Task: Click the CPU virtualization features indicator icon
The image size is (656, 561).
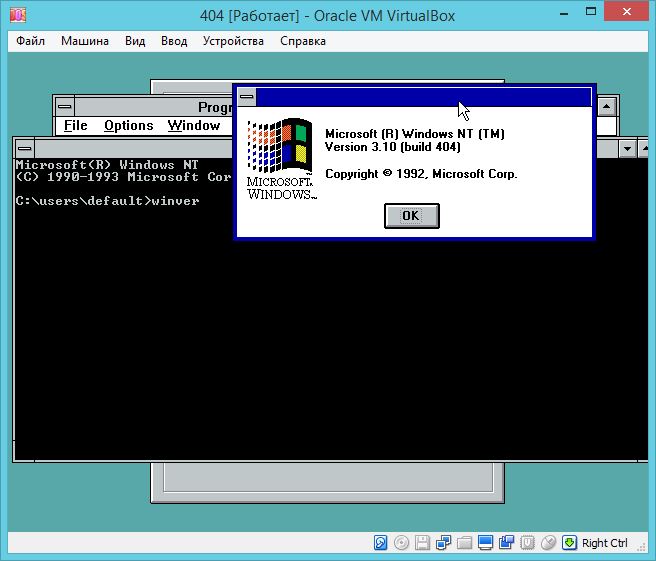Action: tap(527, 543)
